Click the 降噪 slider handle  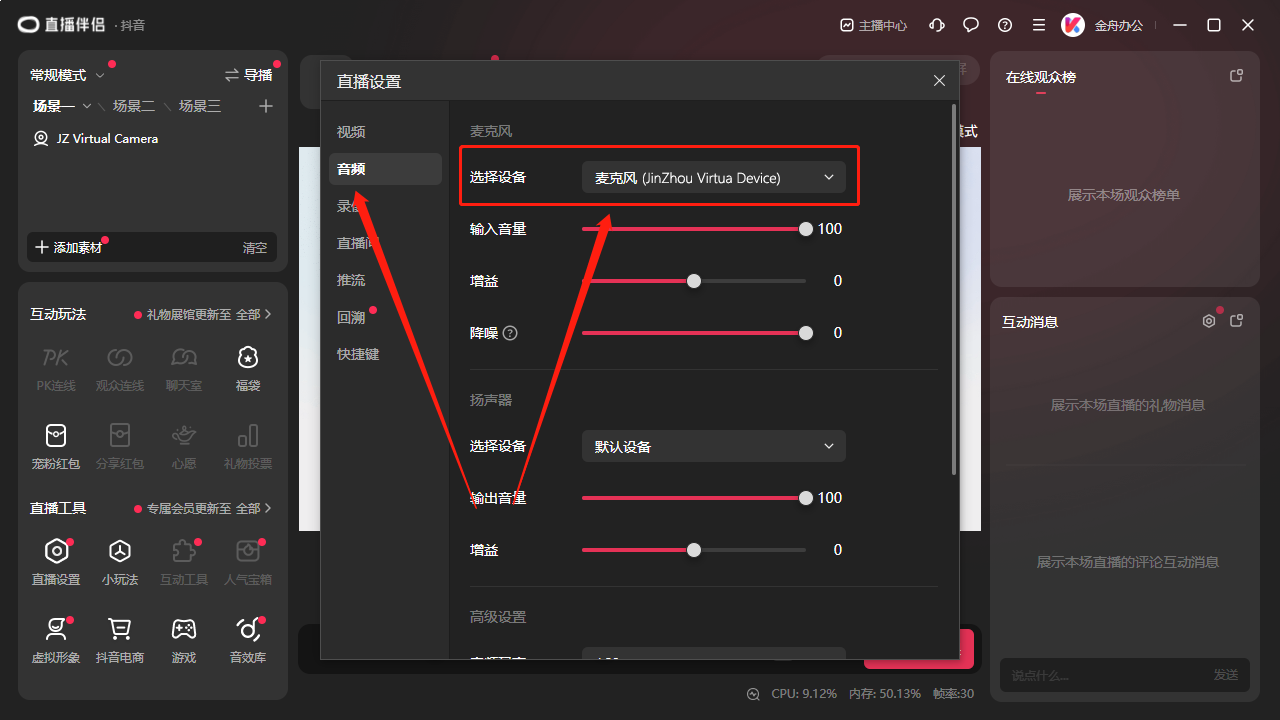click(x=806, y=333)
